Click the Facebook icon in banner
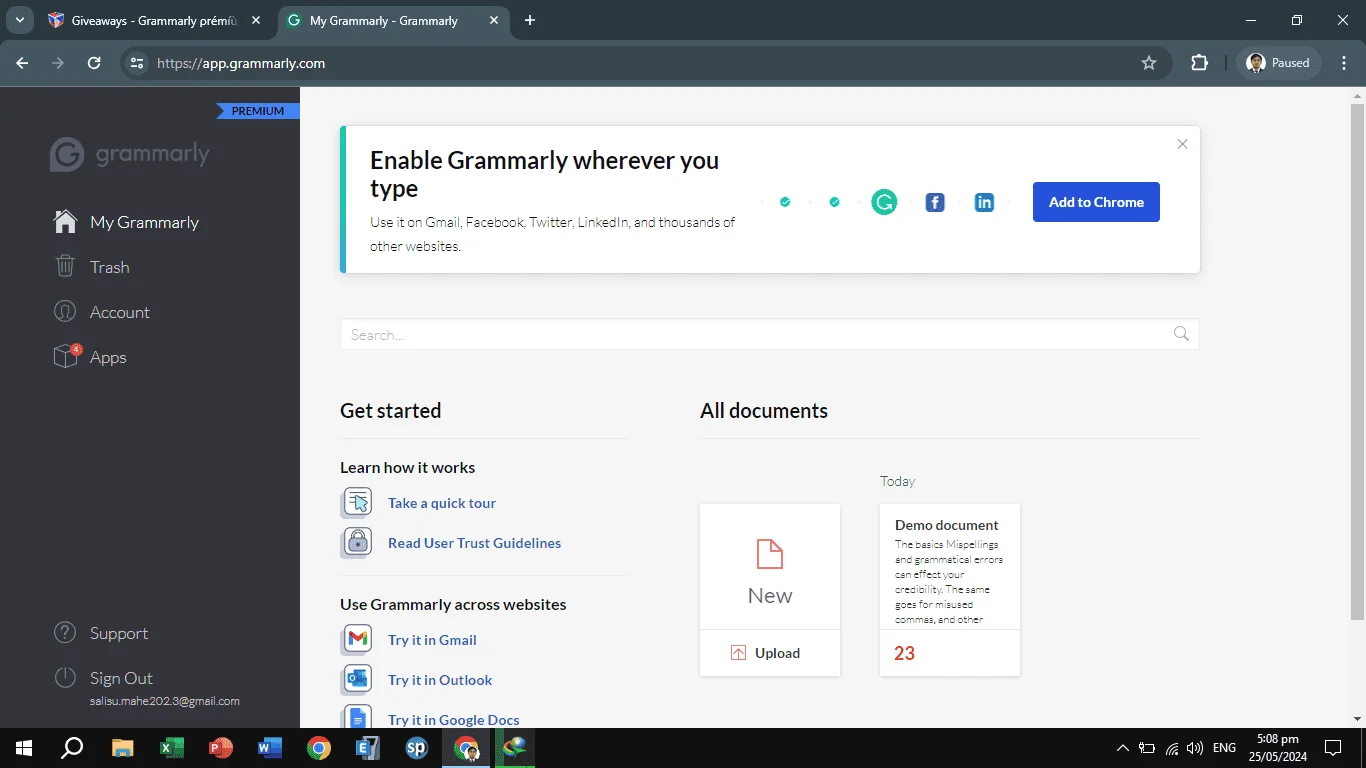Screen dimensions: 1366x768 (935, 203)
